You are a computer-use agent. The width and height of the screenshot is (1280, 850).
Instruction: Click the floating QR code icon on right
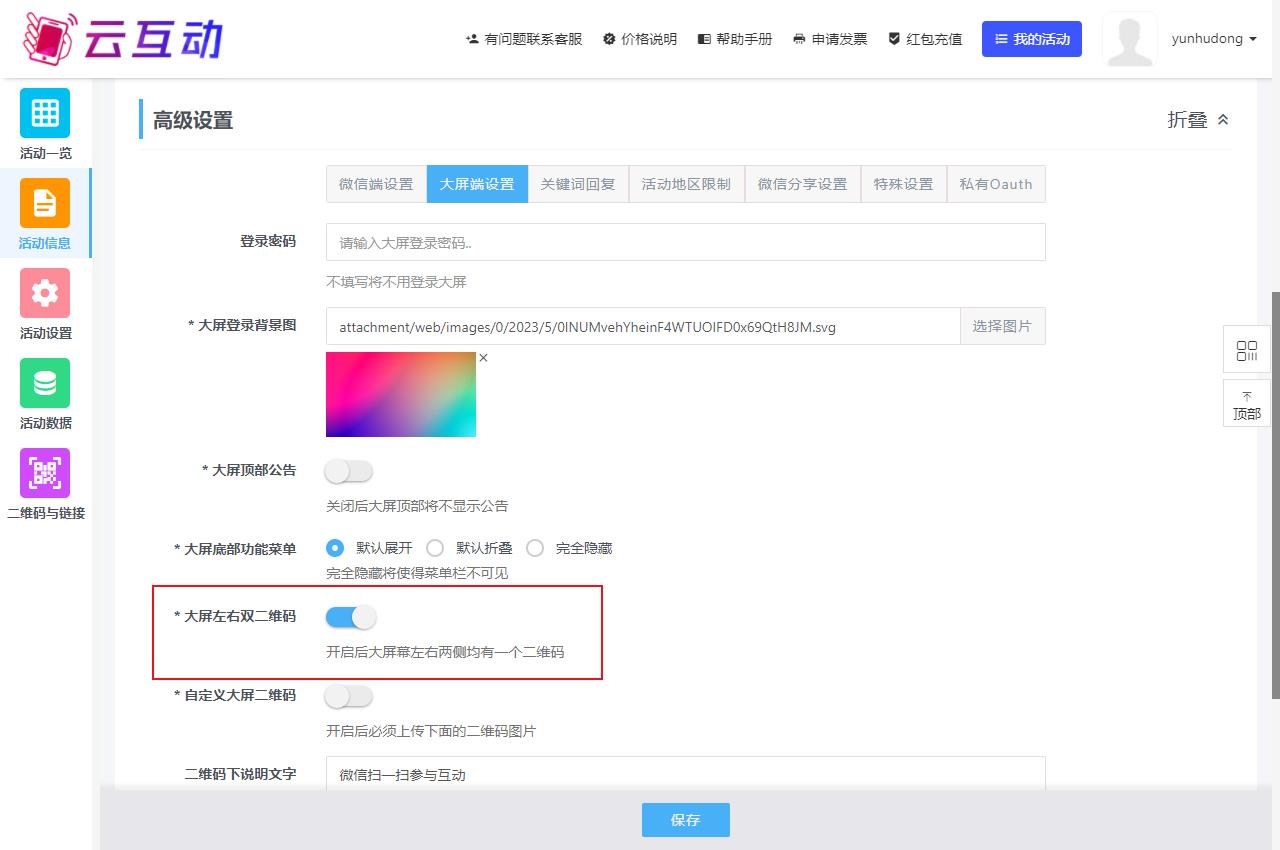pyautogui.click(x=1246, y=350)
